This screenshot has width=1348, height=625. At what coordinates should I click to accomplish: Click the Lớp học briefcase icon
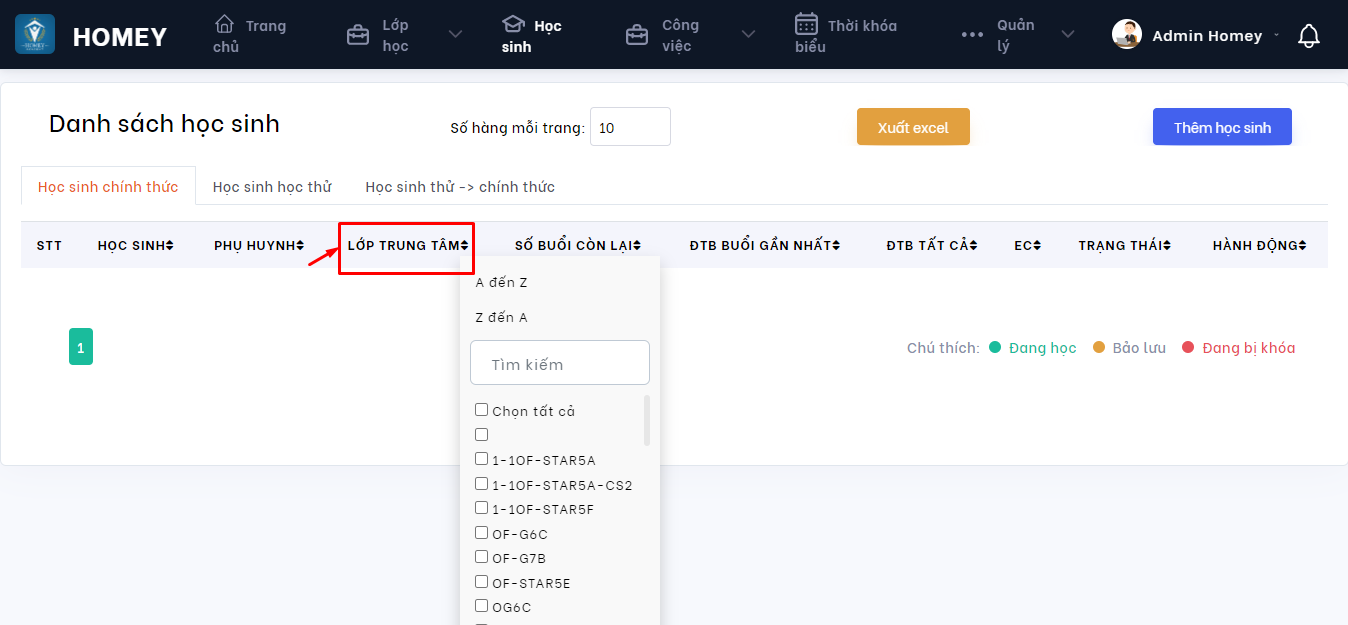(357, 36)
